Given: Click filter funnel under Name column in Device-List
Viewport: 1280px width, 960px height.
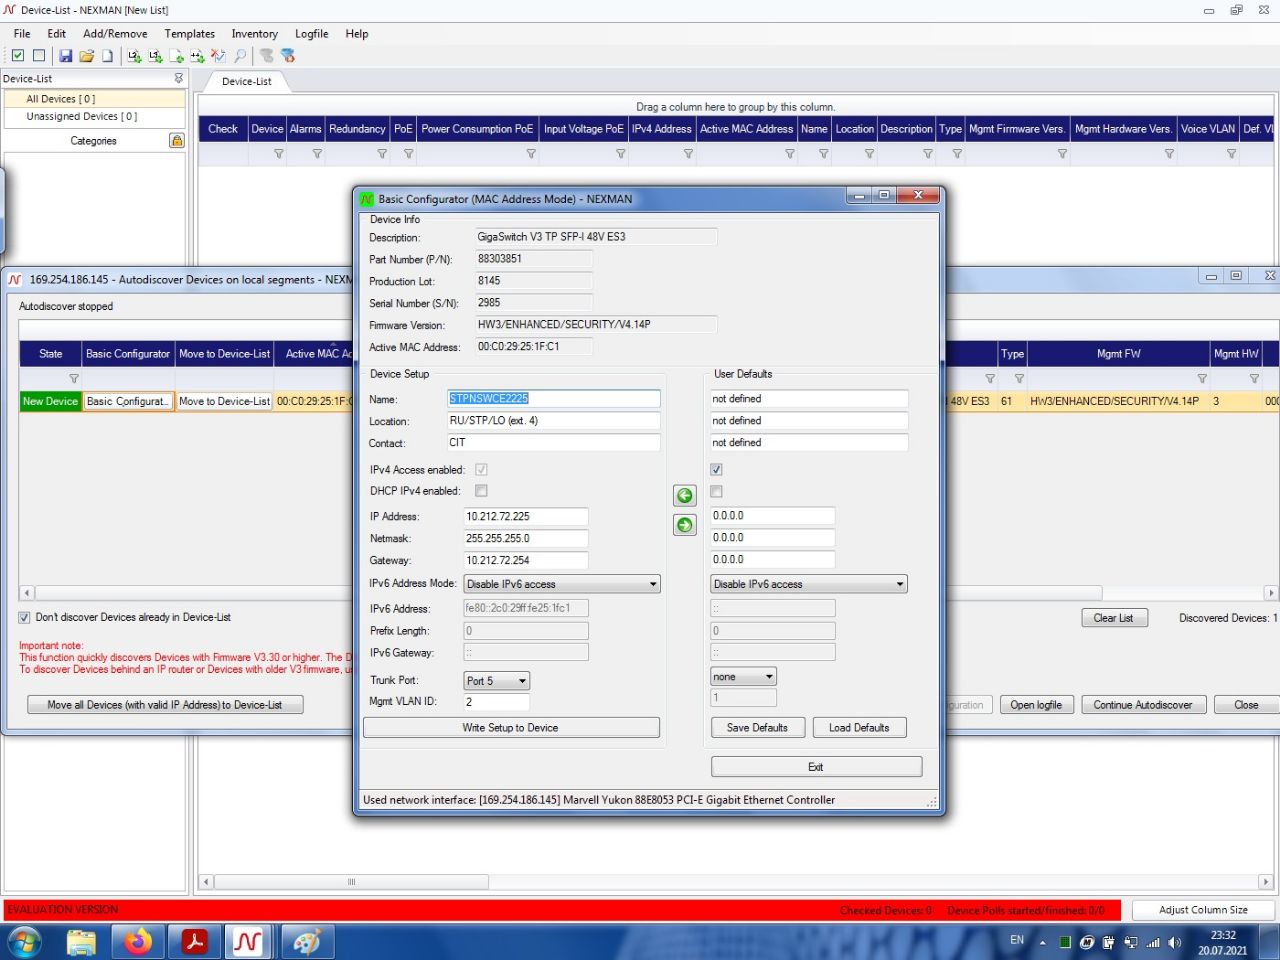Looking at the screenshot, I should coord(824,154).
